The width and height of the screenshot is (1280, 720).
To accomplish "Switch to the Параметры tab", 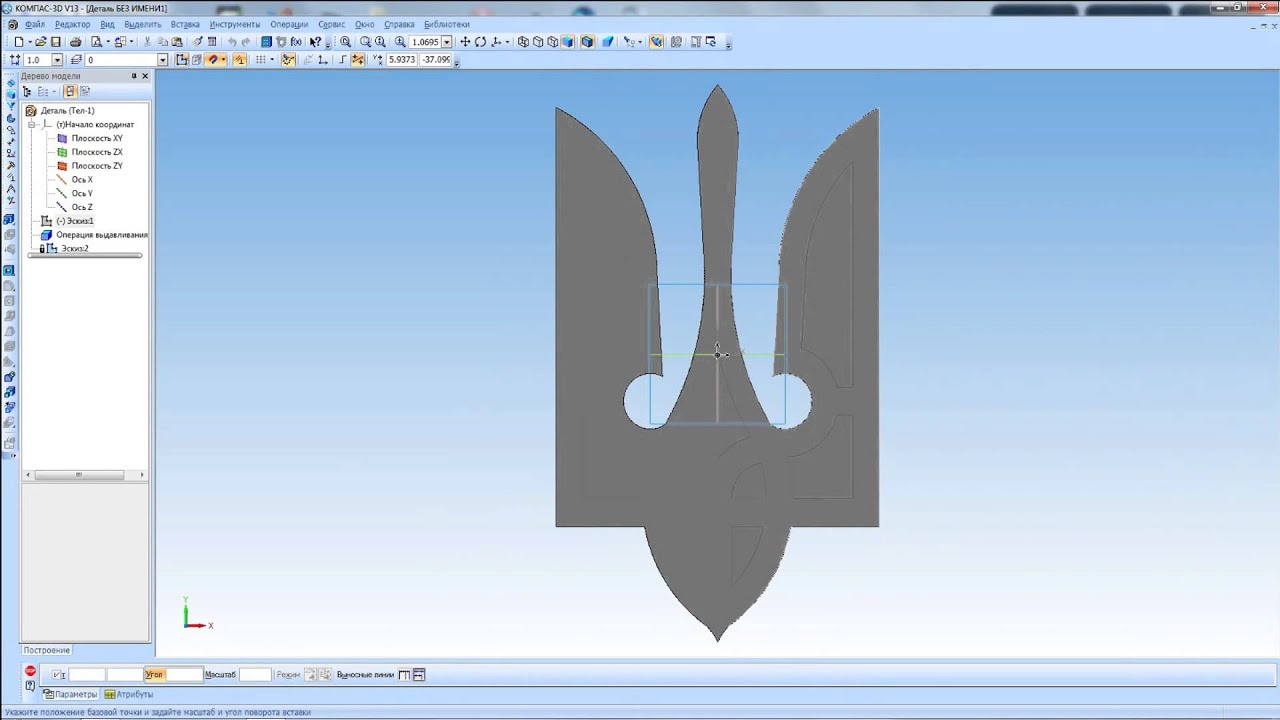I will 70,694.
